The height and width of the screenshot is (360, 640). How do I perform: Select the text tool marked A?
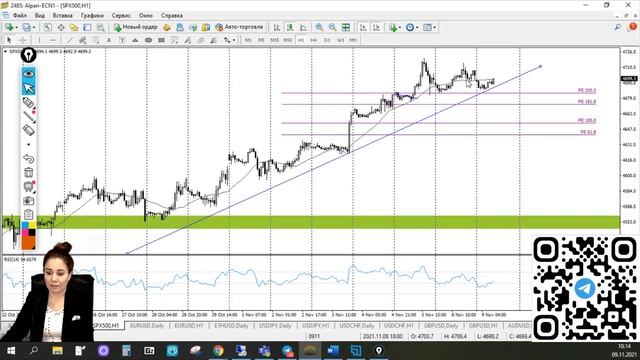coord(109,40)
